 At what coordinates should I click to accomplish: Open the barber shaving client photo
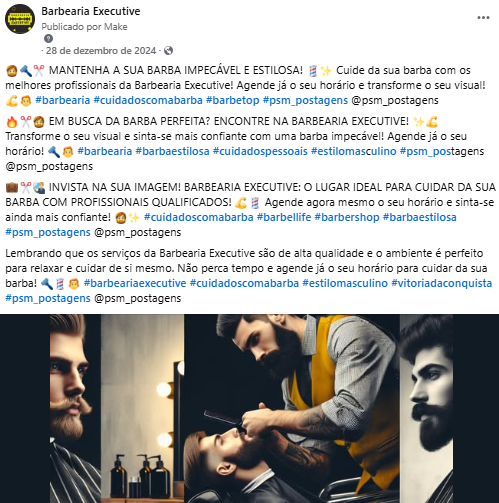click(292, 409)
